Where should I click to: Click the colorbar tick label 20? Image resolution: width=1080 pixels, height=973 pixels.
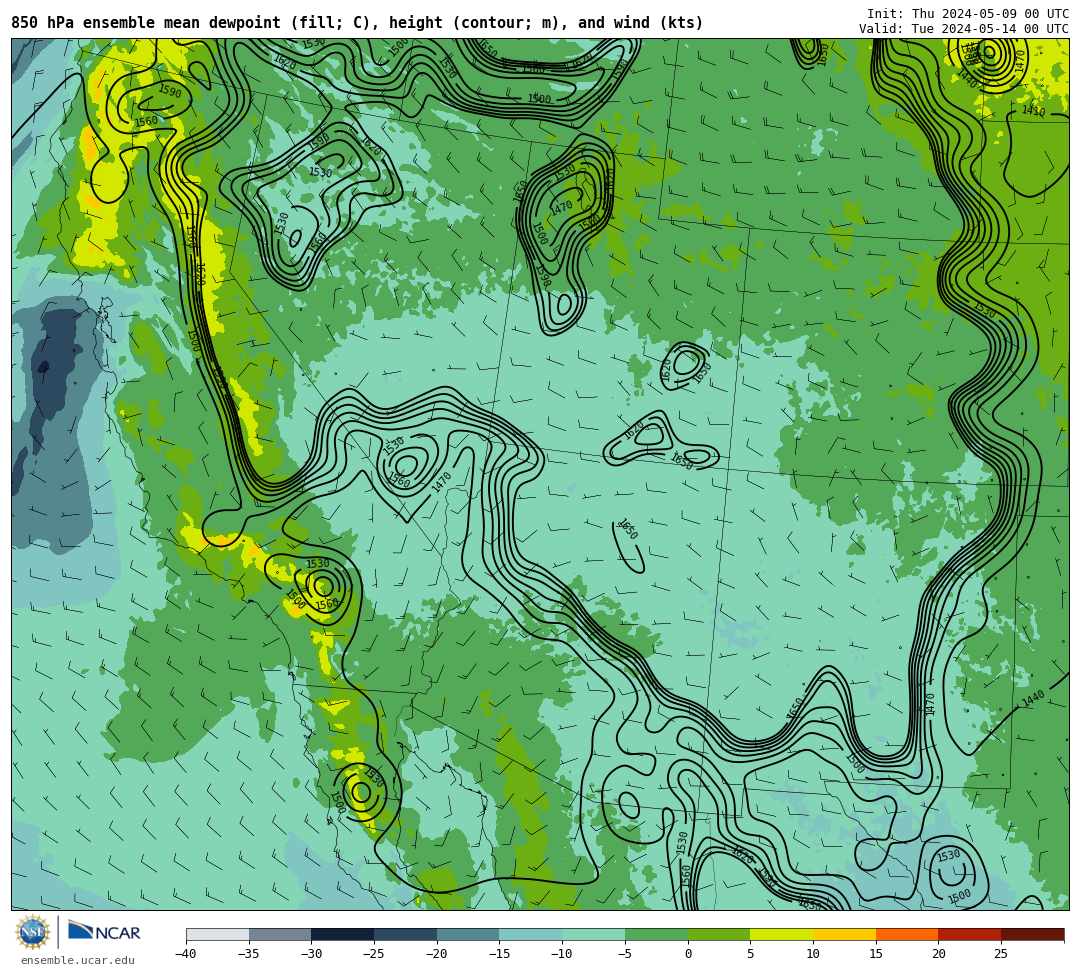[938, 954]
